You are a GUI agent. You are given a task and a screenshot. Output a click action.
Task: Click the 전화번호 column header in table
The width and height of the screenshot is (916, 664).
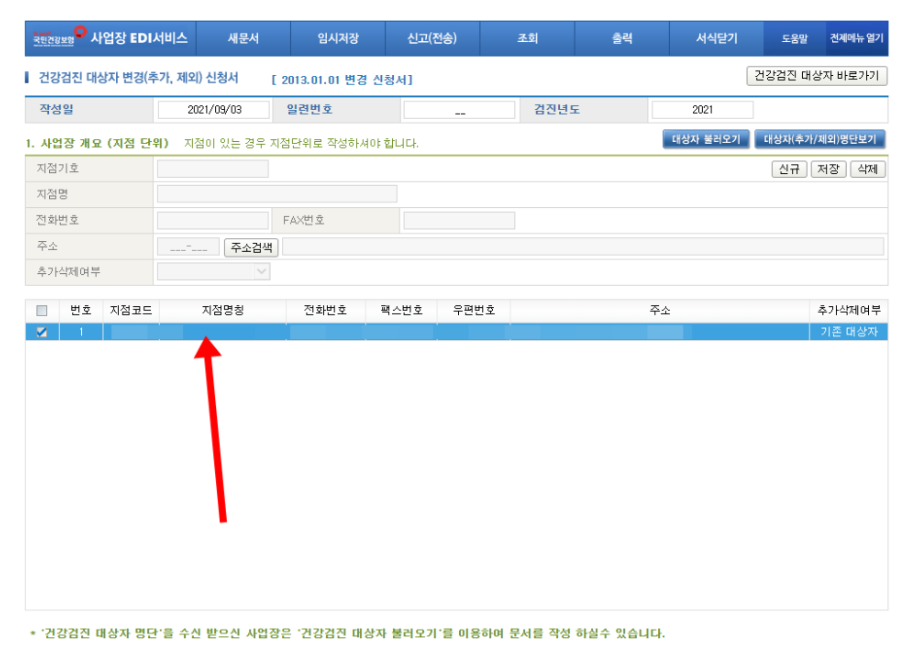[x=325, y=311]
